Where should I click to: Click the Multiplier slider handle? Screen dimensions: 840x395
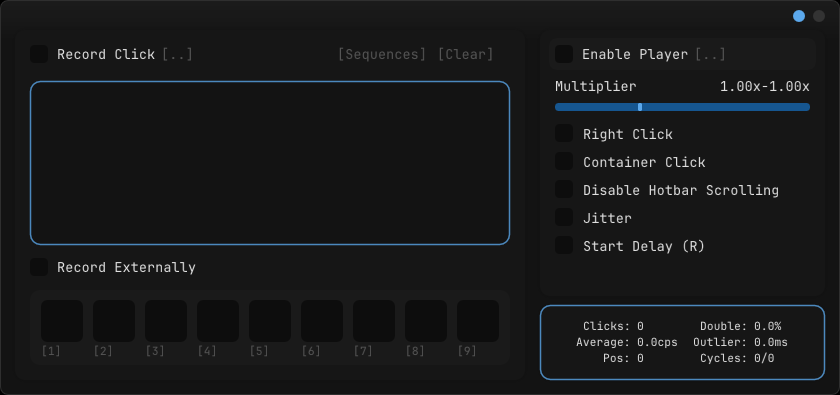tap(640, 107)
